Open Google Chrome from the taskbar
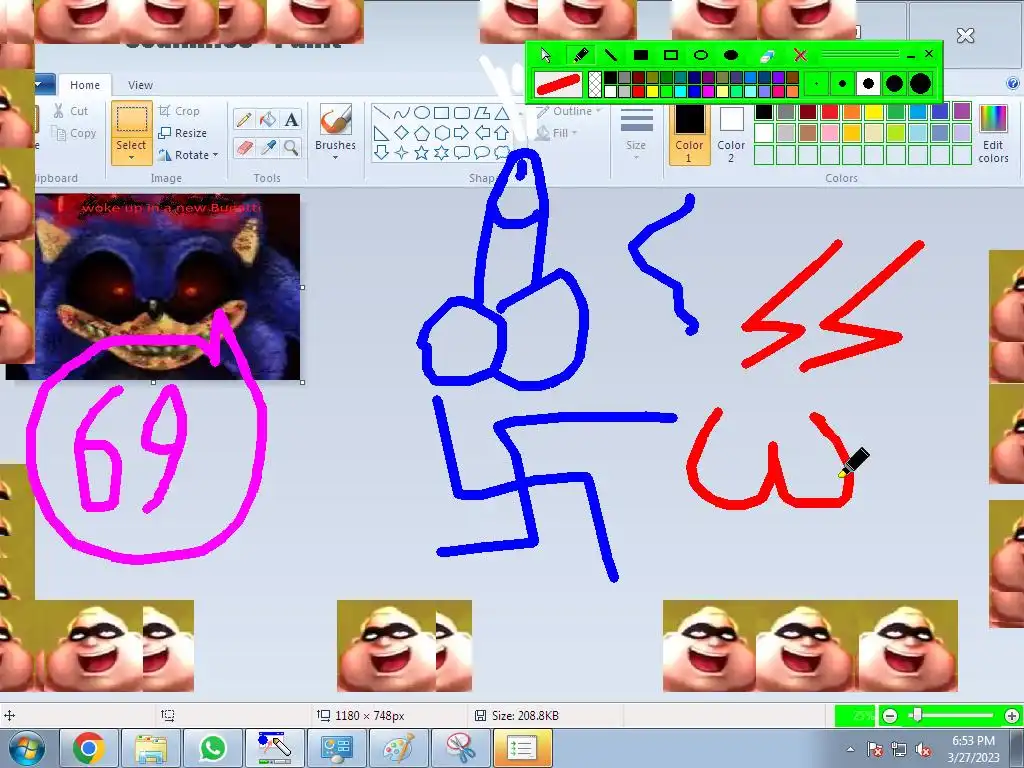The image size is (1024, 768). tap(89, 748)
